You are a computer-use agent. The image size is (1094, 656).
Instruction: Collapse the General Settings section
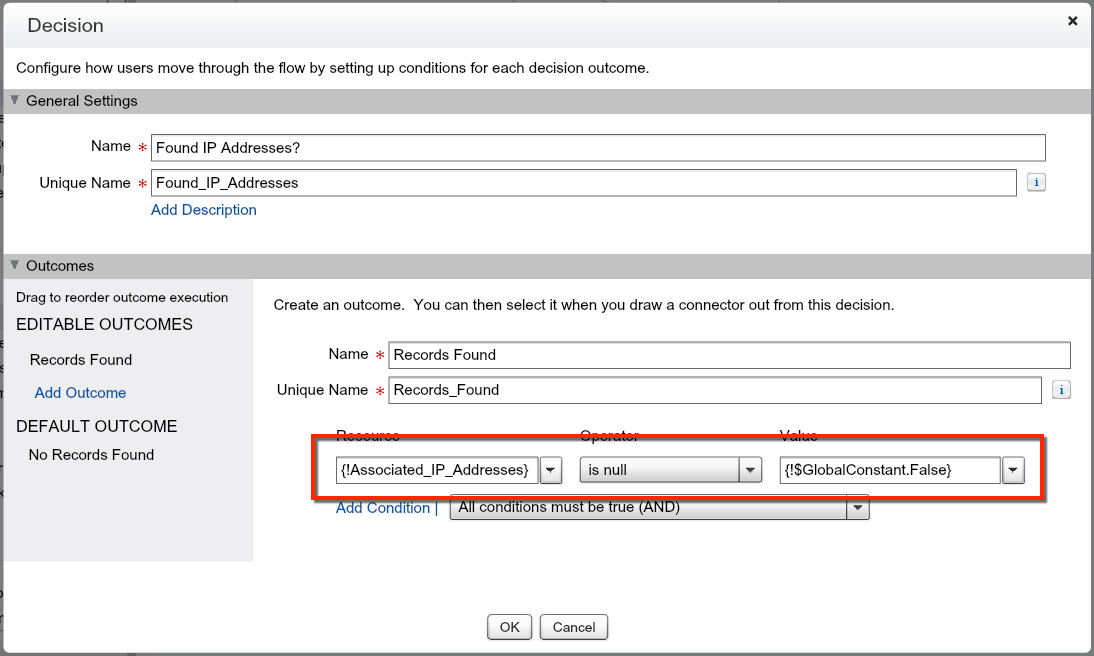point(15,101)
